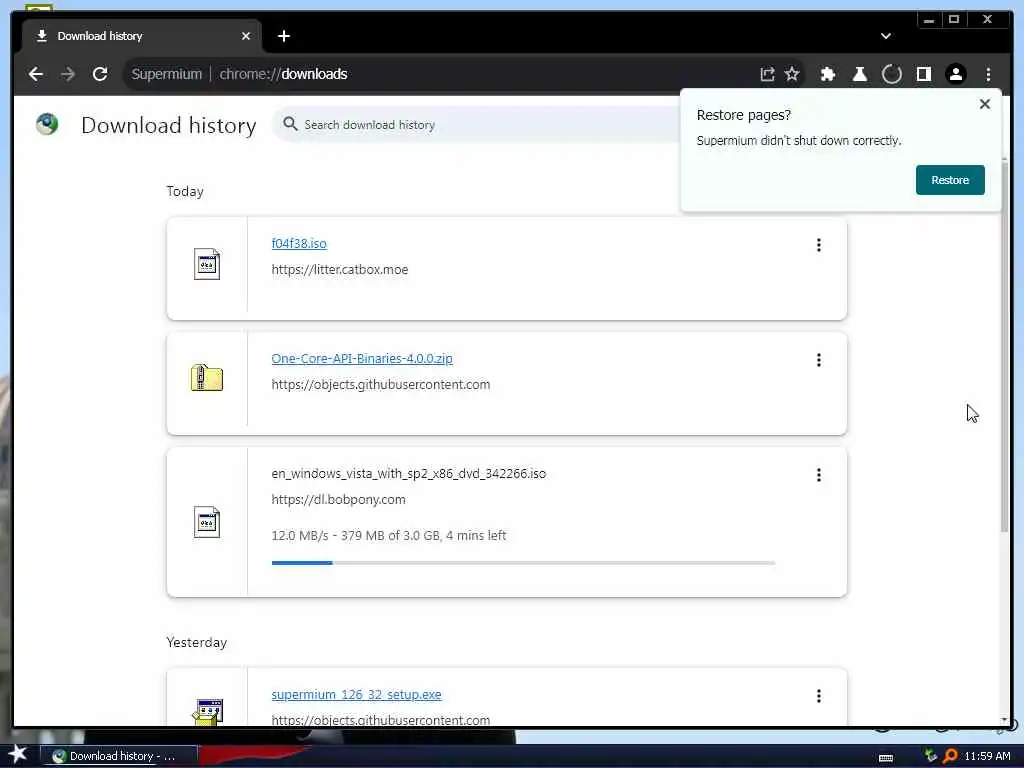This screenshot has width=1024, height=768.
Task: Open supermium_126_32_setup.exe link
Action: click(x=357, y=694)
